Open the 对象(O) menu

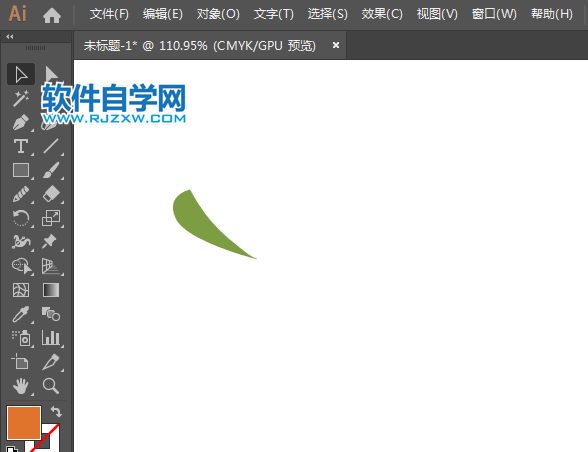click(x=218, y=14)
